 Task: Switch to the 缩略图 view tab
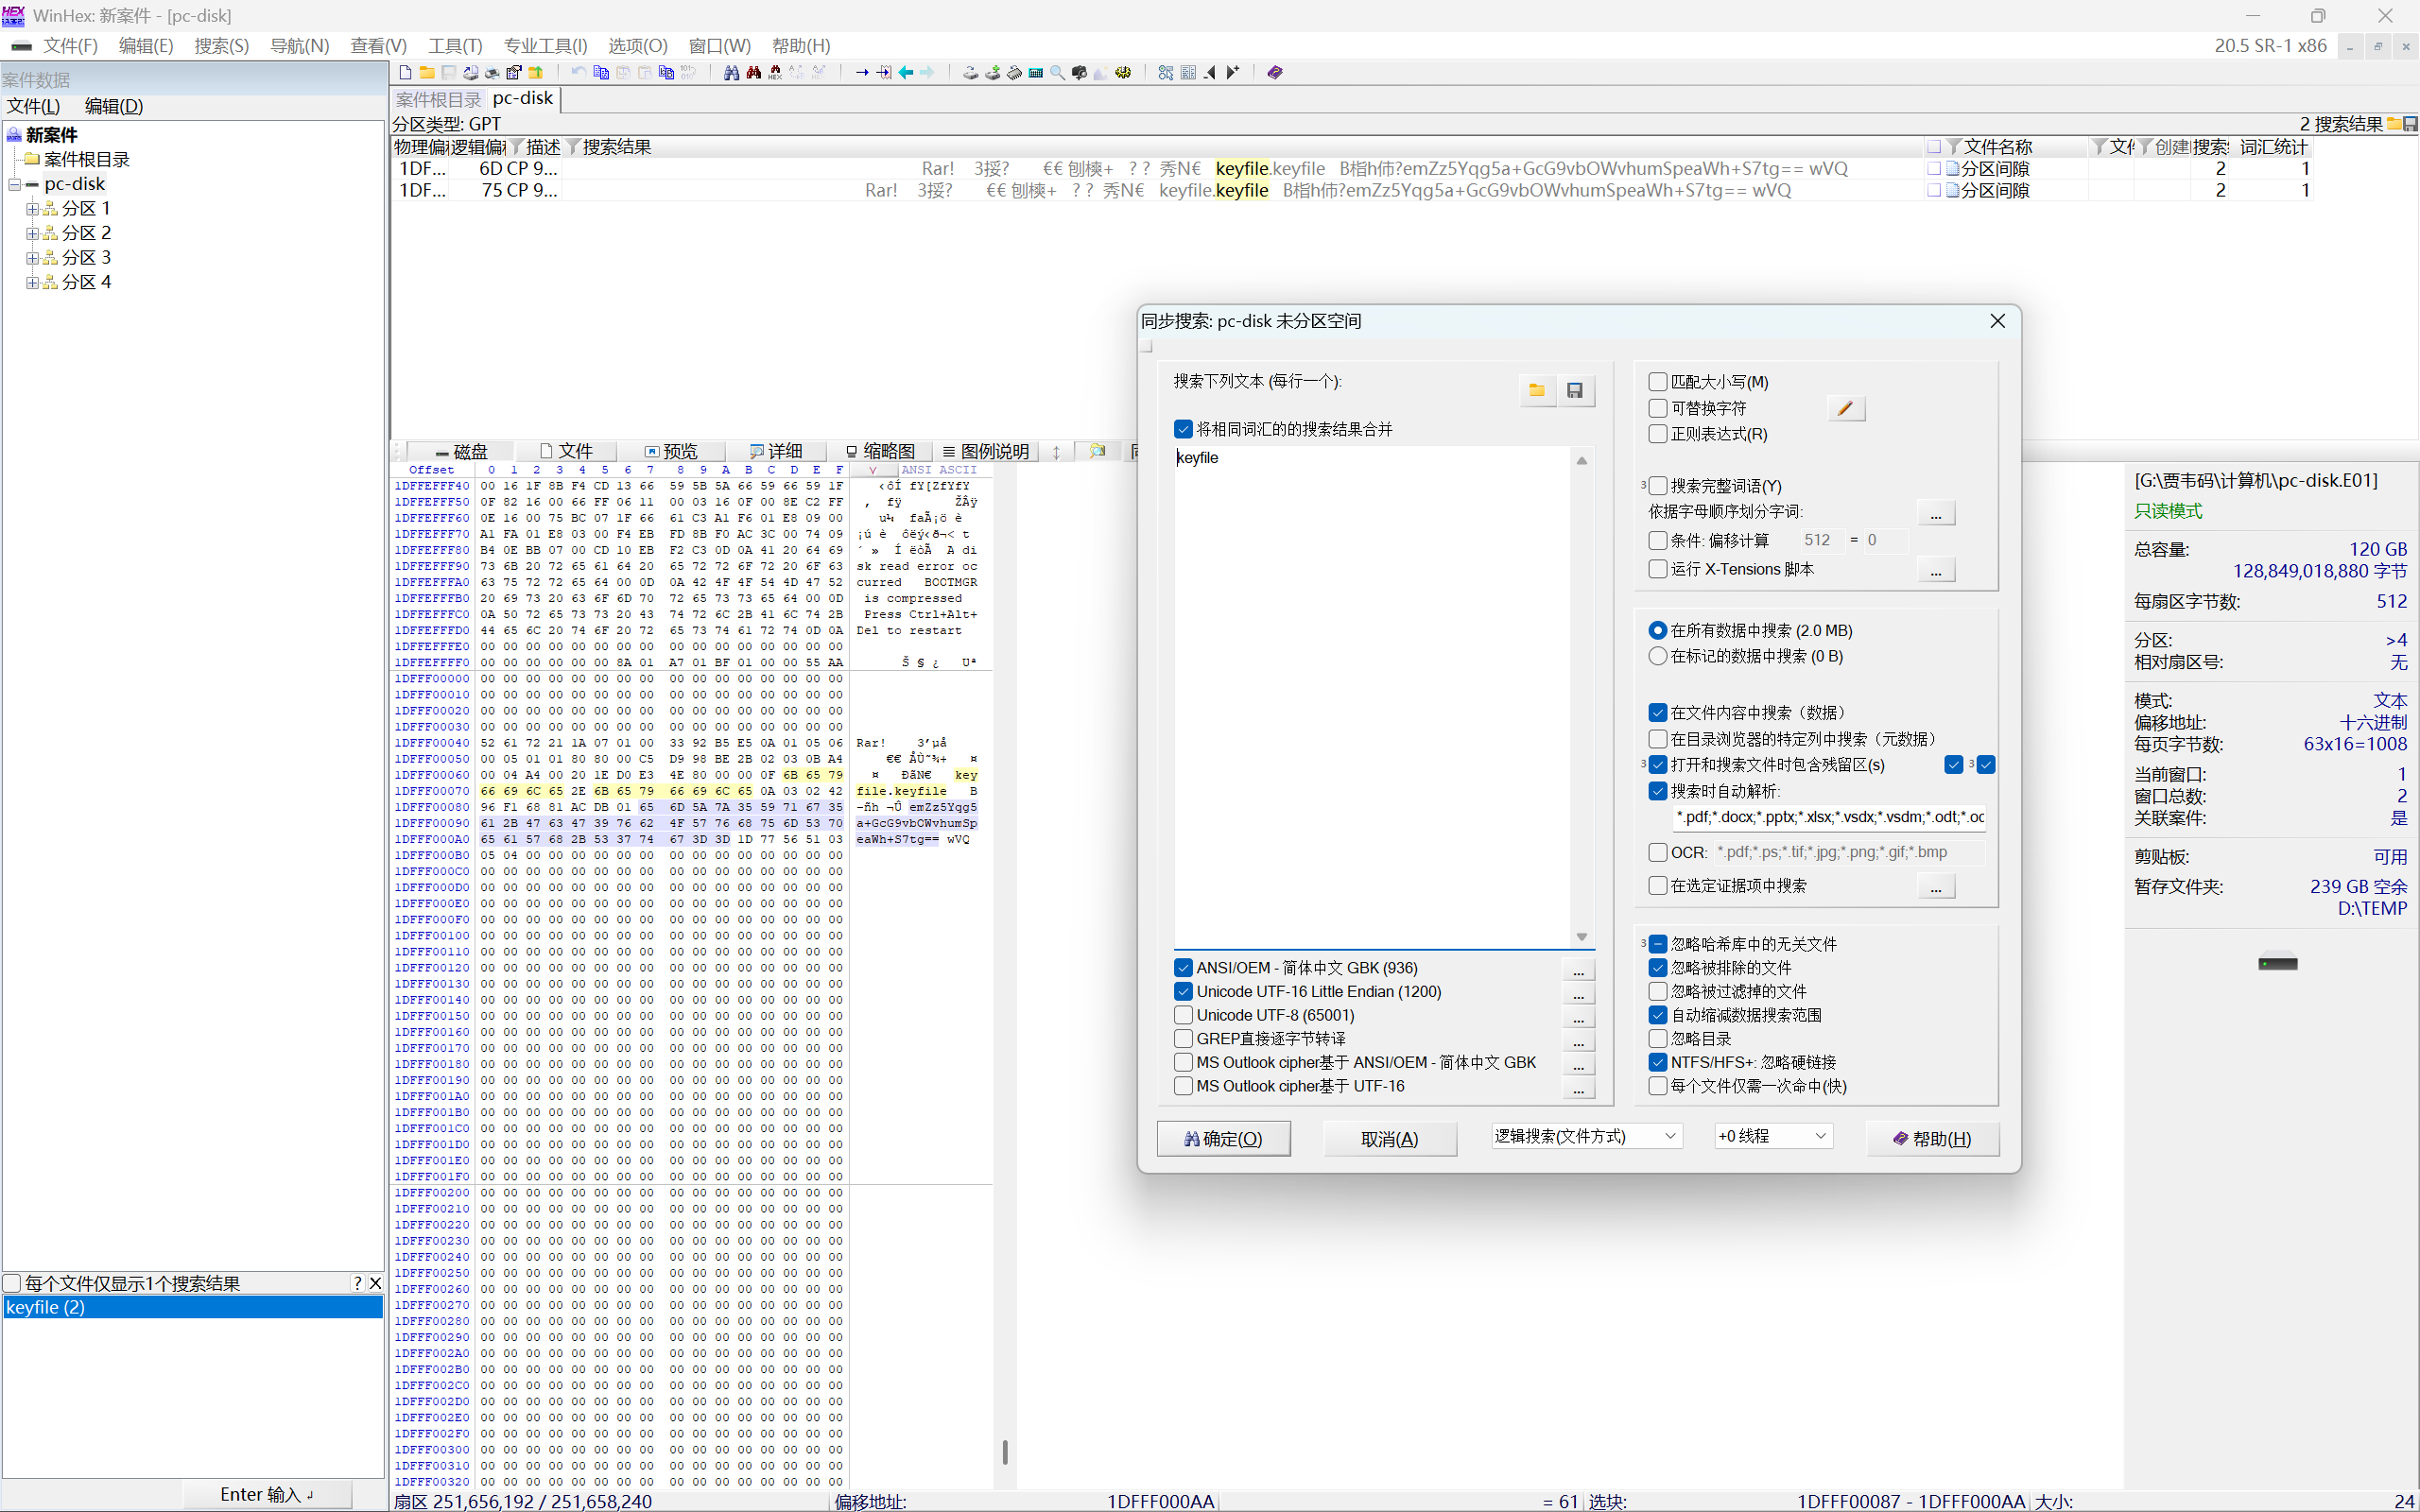coord(880,451)
